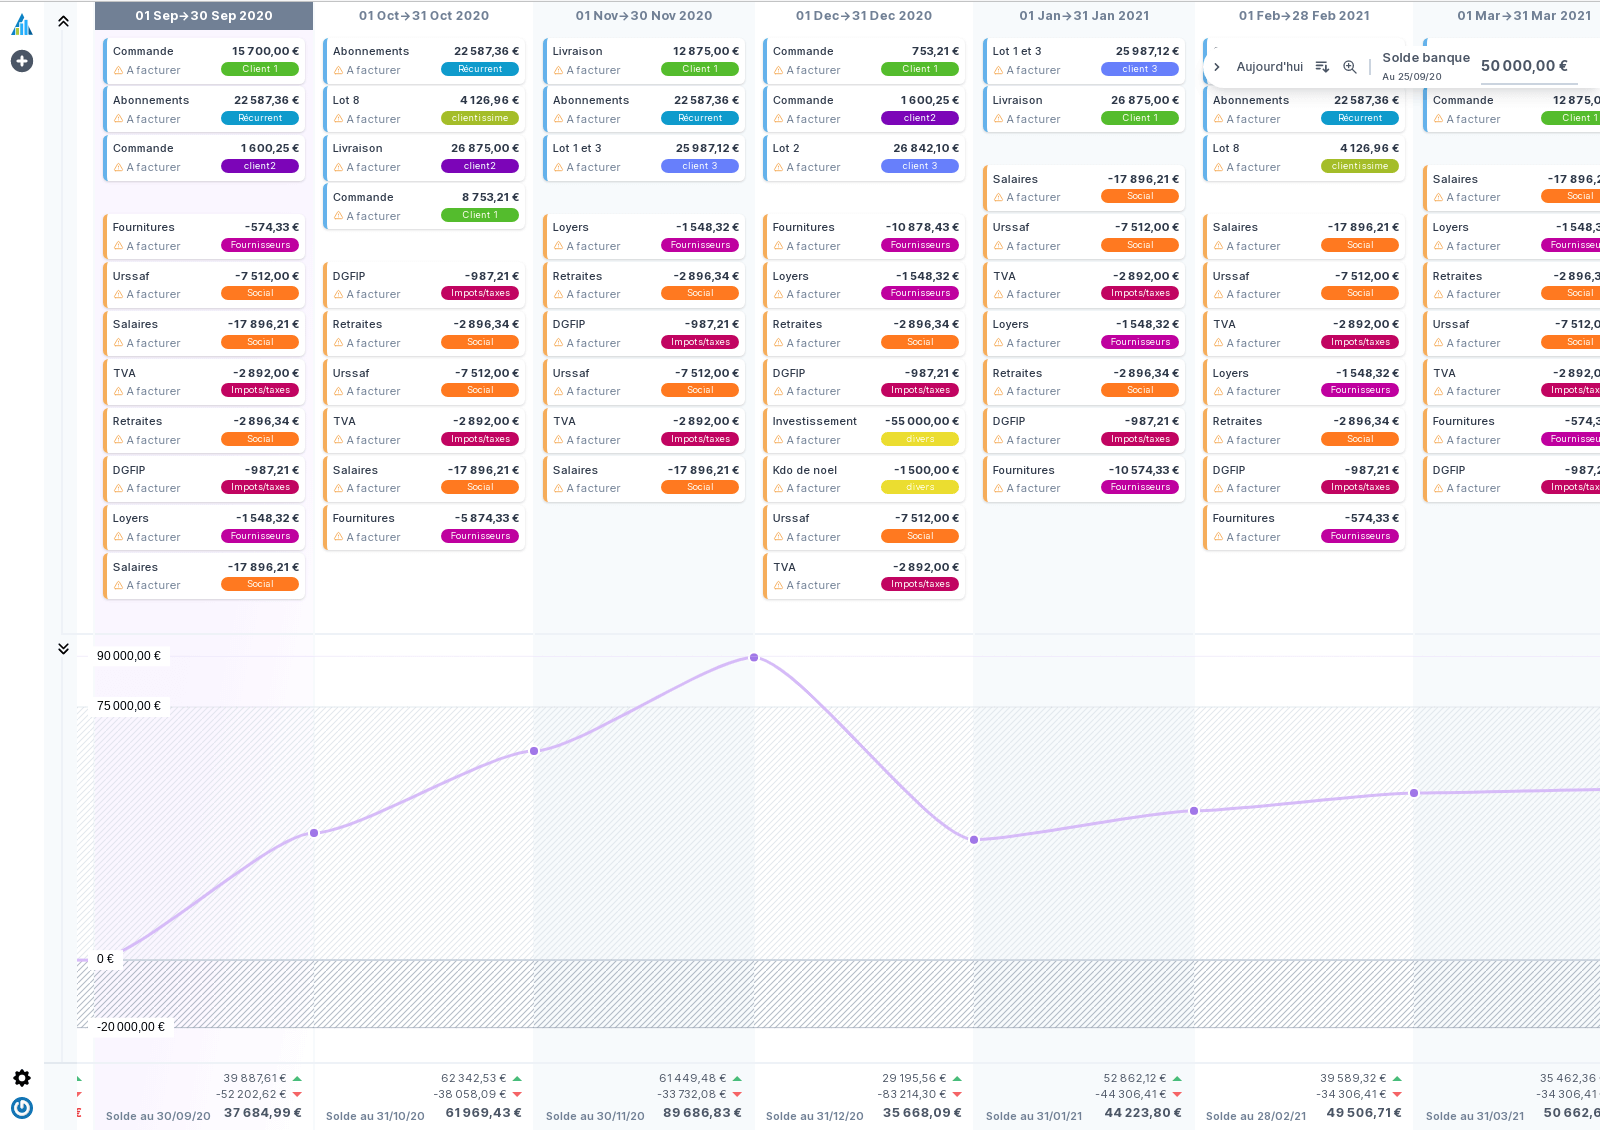The width and height of the screenshot is (1600, 1130).
Task: Click Solde au 30/09/20 value 37 684,99 €
Action: coord(262,1113)
